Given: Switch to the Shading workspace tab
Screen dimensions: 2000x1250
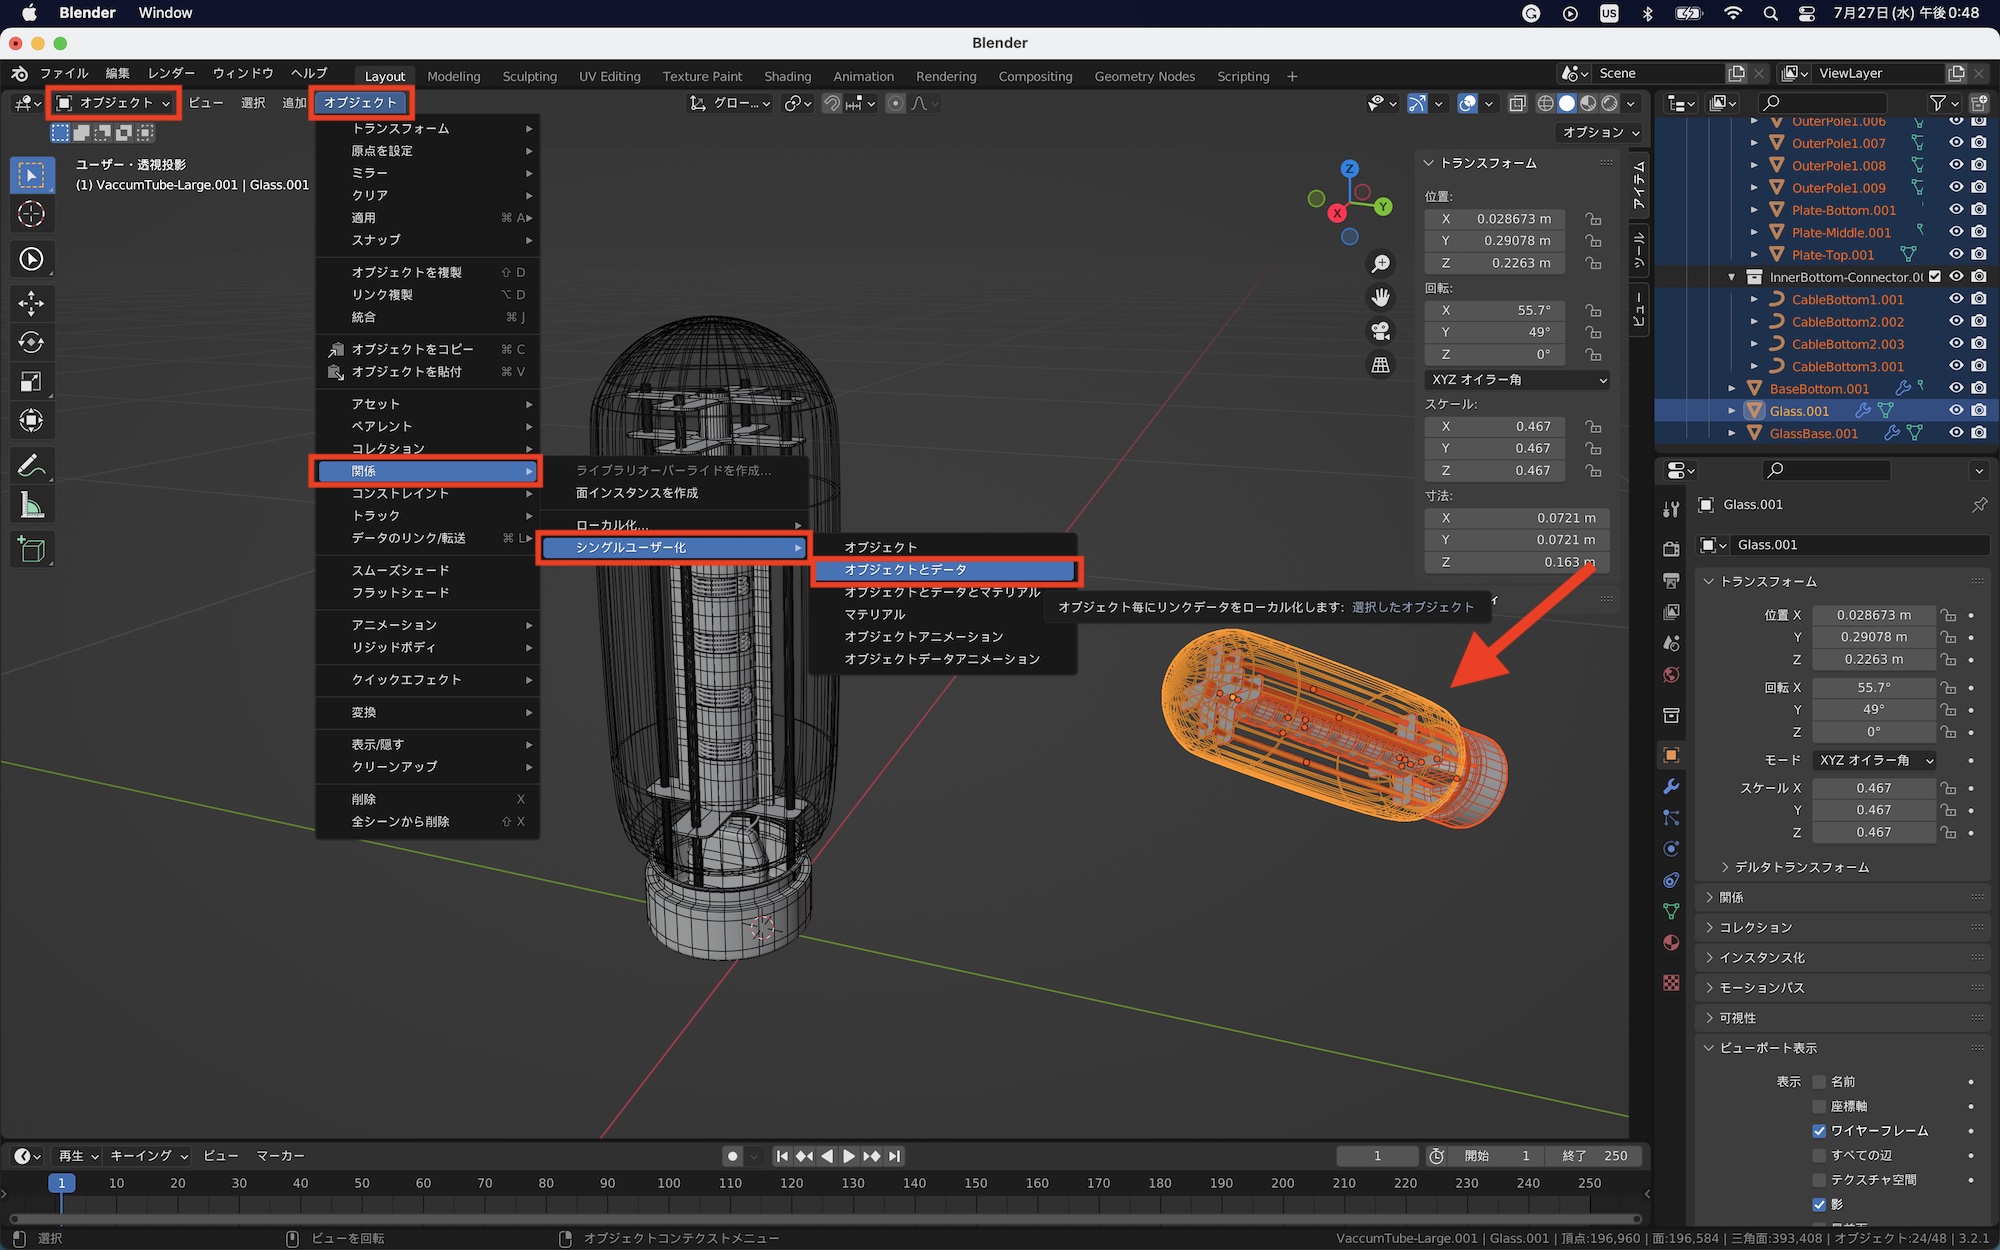Looking at the screenshot, I should tap(787, 76).
